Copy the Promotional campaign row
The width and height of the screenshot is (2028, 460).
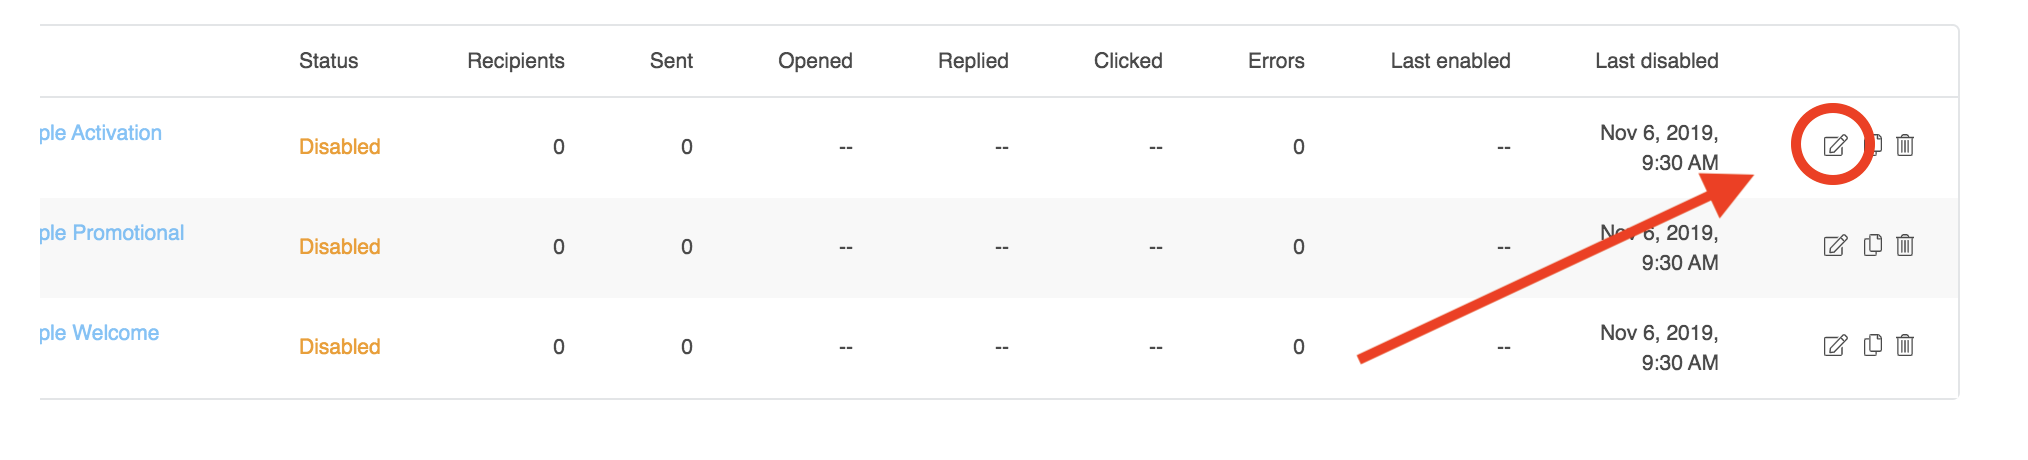(x=1873, y=245)
